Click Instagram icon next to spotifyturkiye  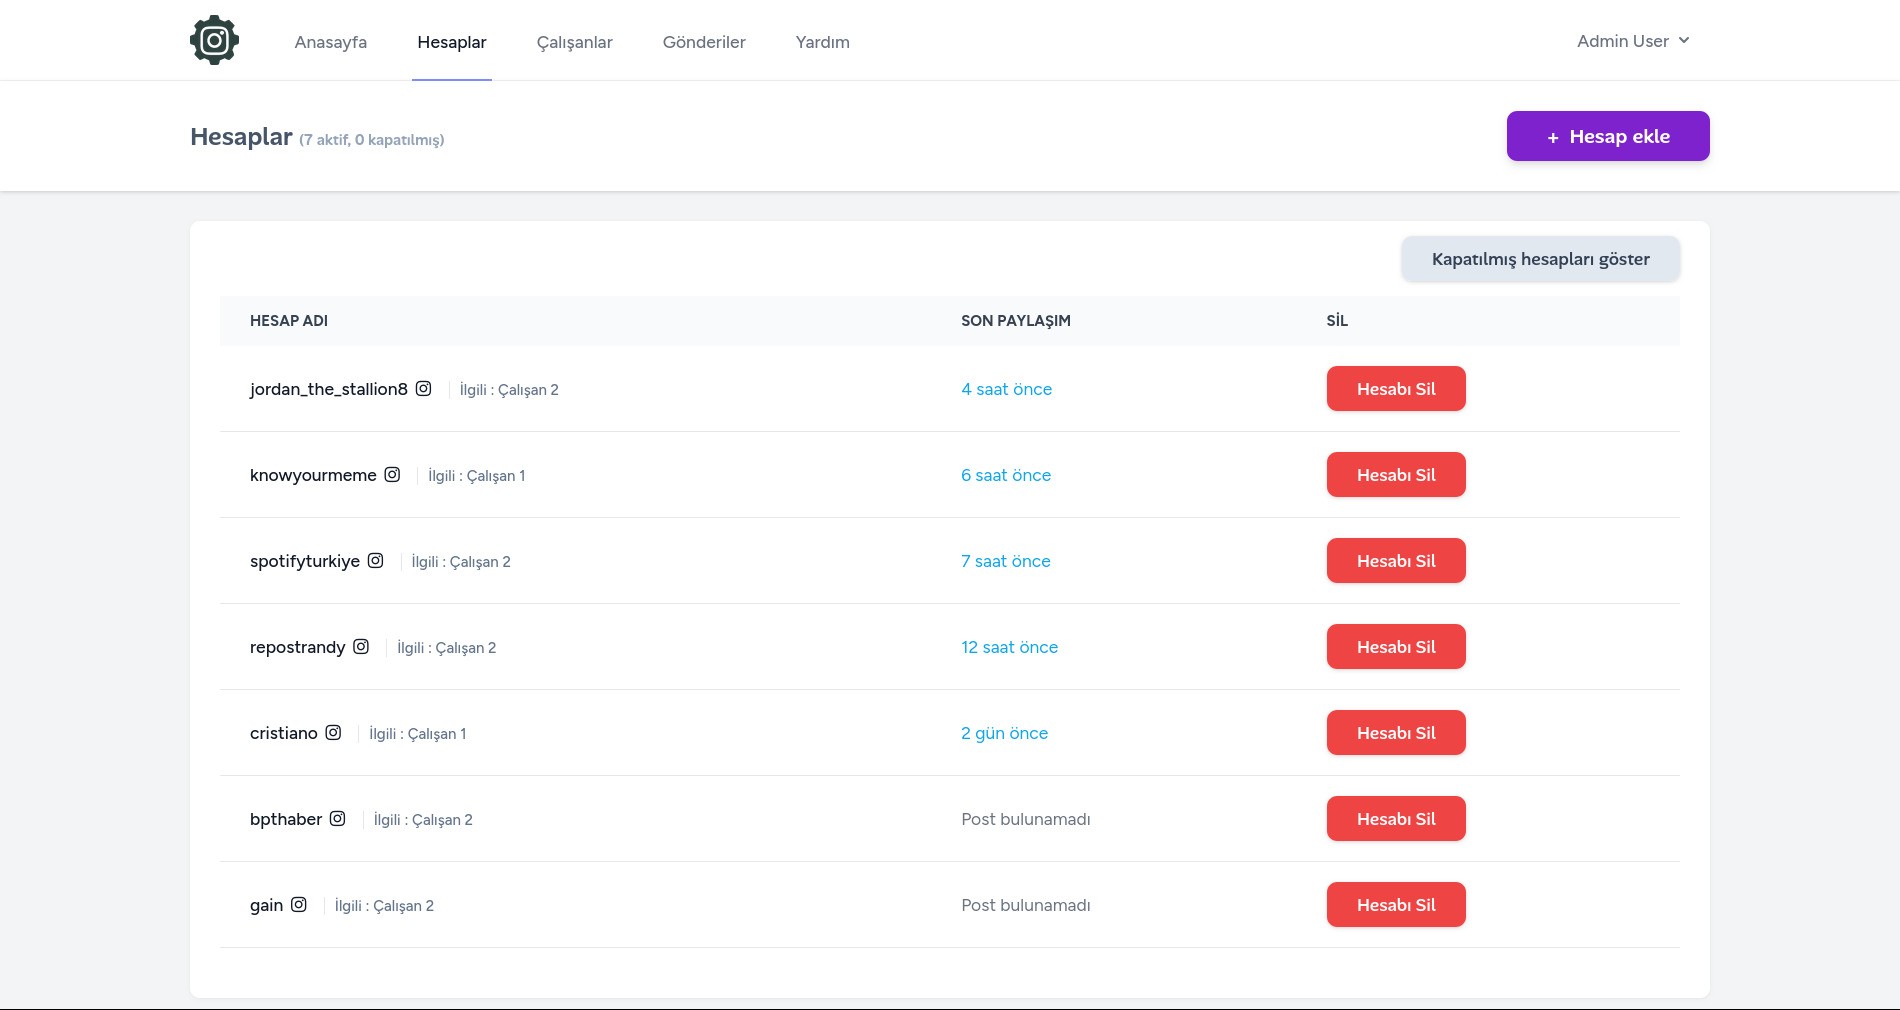point(376,560)
